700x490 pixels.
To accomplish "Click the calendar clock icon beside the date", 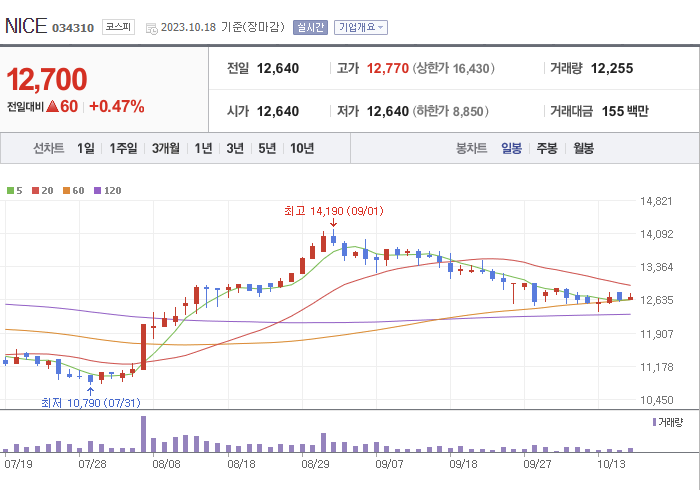I will pos(152,29).
